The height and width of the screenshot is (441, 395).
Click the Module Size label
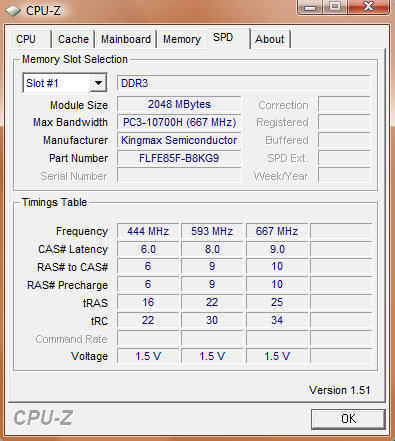79,105
